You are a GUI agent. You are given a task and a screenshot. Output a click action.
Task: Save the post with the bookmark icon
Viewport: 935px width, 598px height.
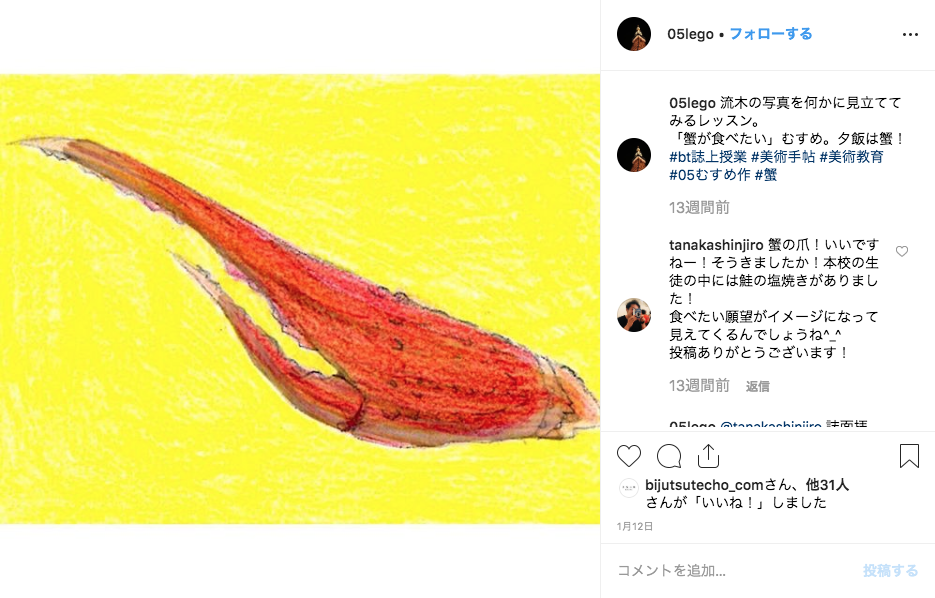(x=909, y=456)
